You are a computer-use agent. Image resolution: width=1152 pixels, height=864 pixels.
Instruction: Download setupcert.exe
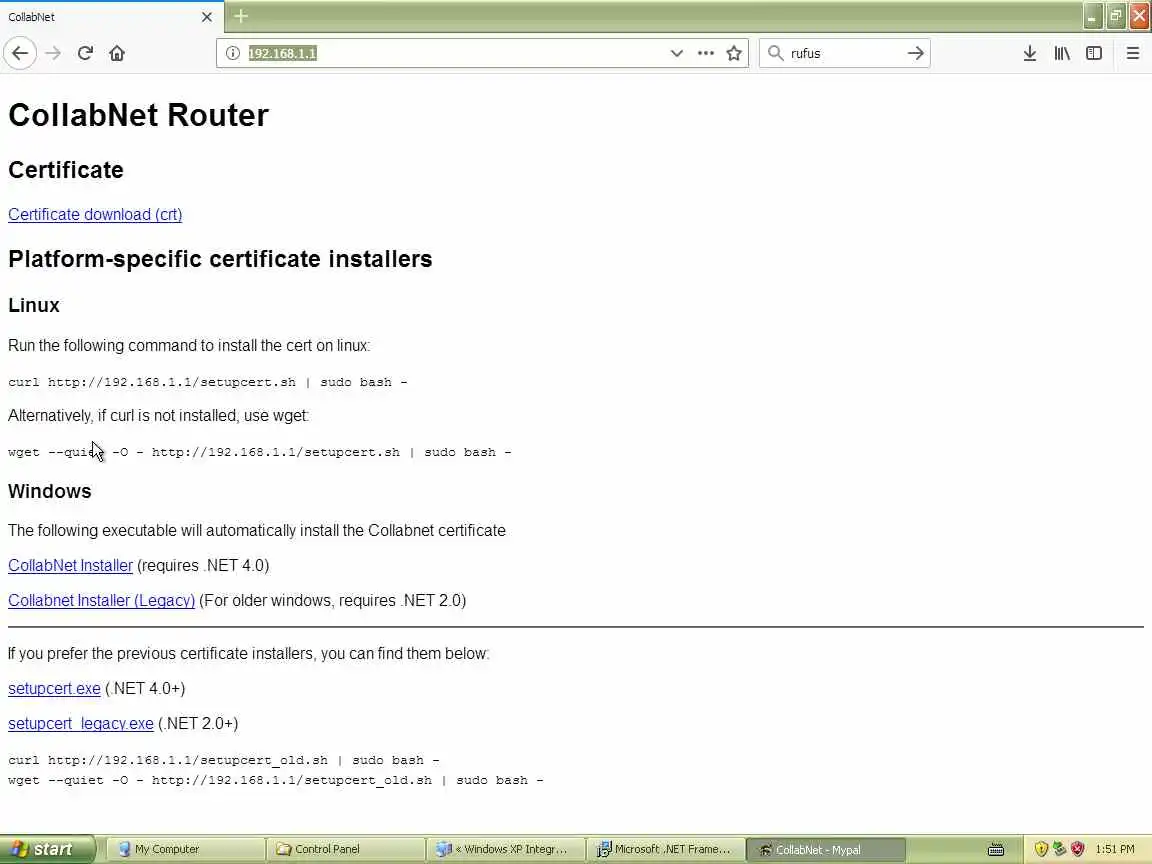click(54, 689)
